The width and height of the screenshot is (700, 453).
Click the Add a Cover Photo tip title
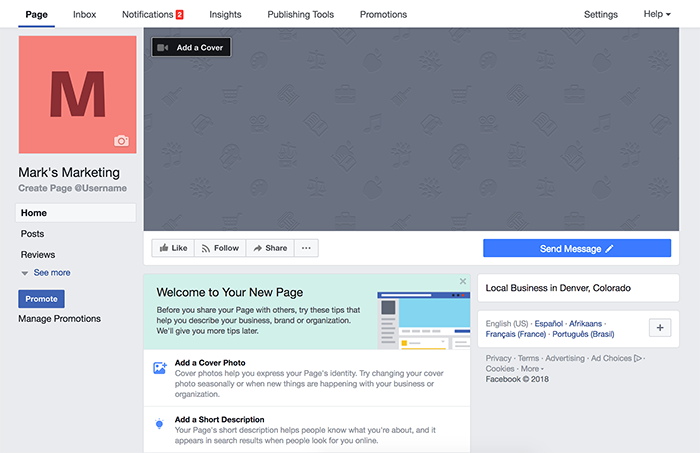(210, 363)
